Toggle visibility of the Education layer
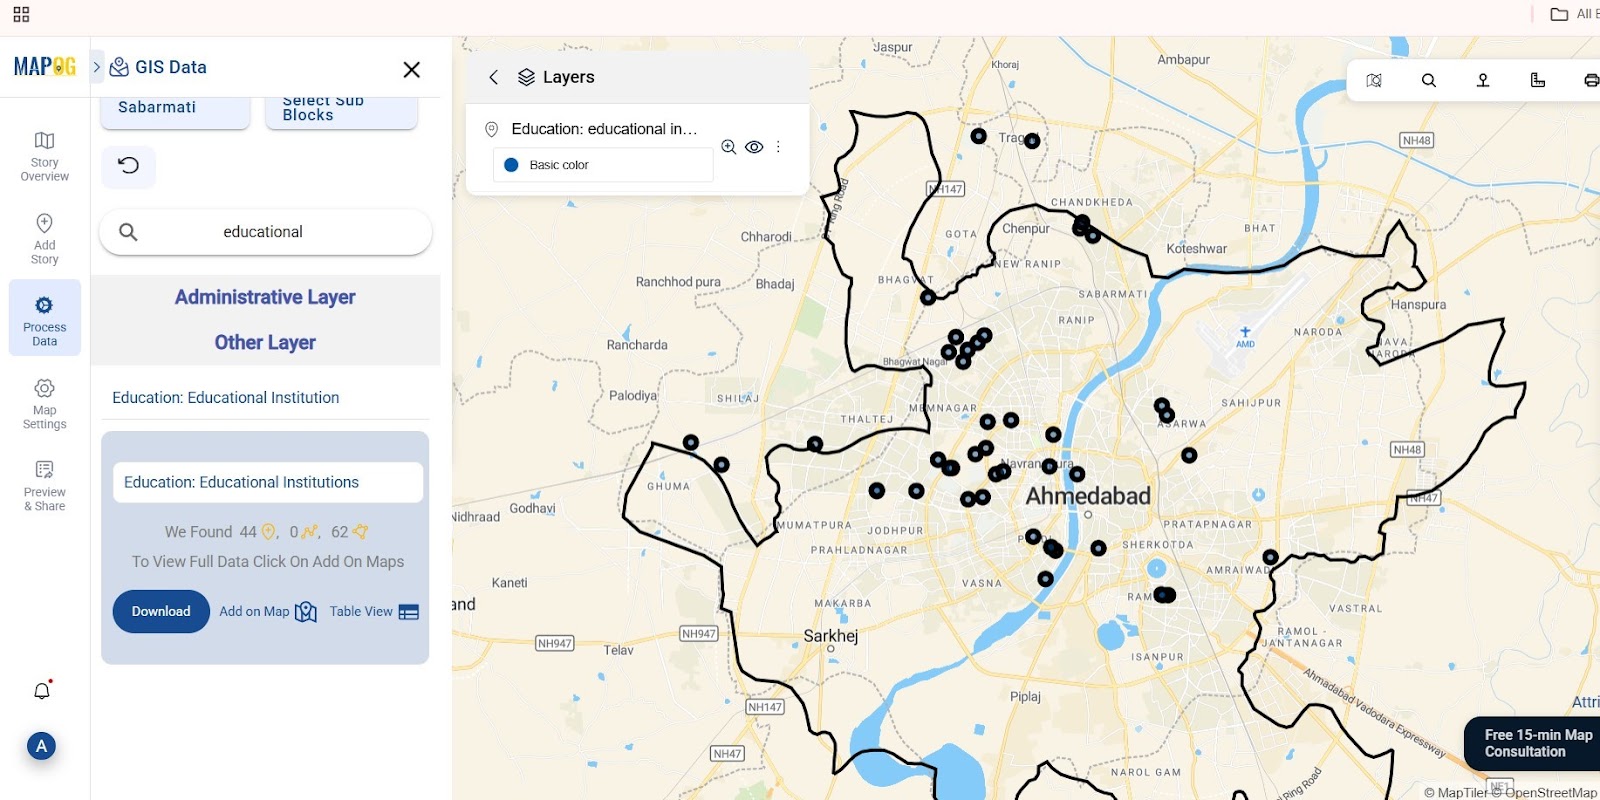1600x800 pixels. (x=754, y=147)
